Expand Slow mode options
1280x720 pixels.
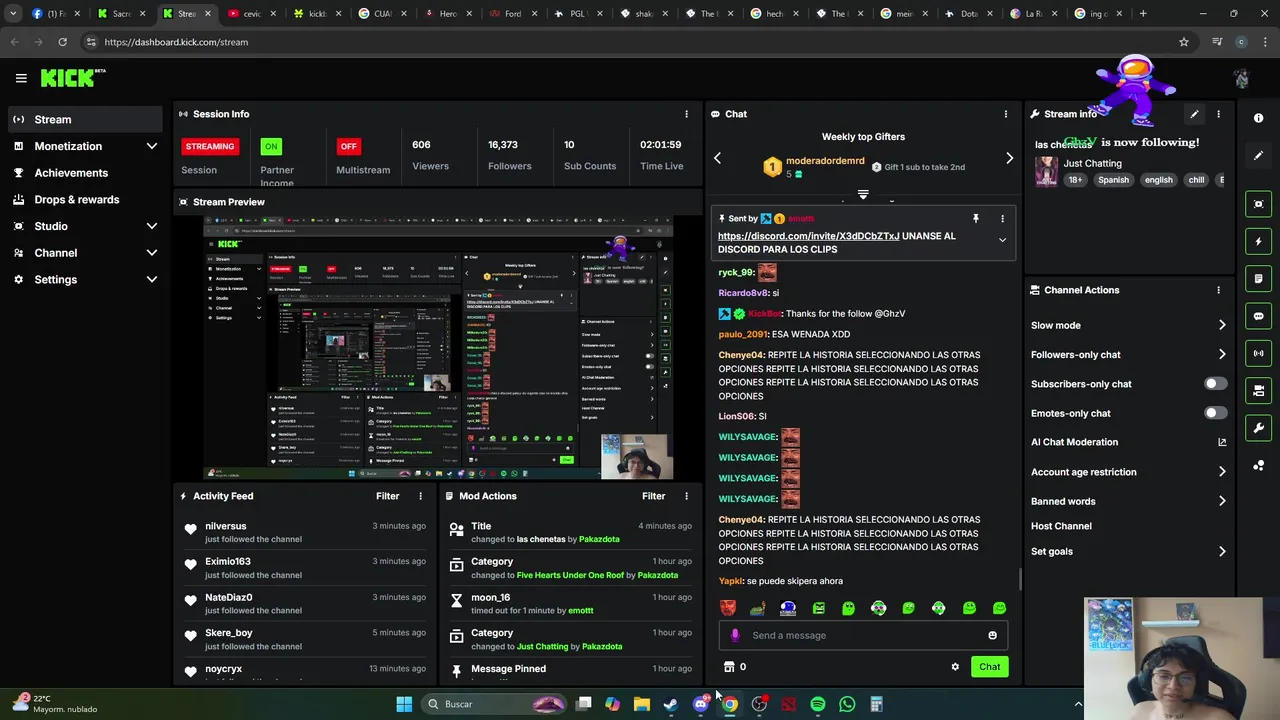[1222, 325]
